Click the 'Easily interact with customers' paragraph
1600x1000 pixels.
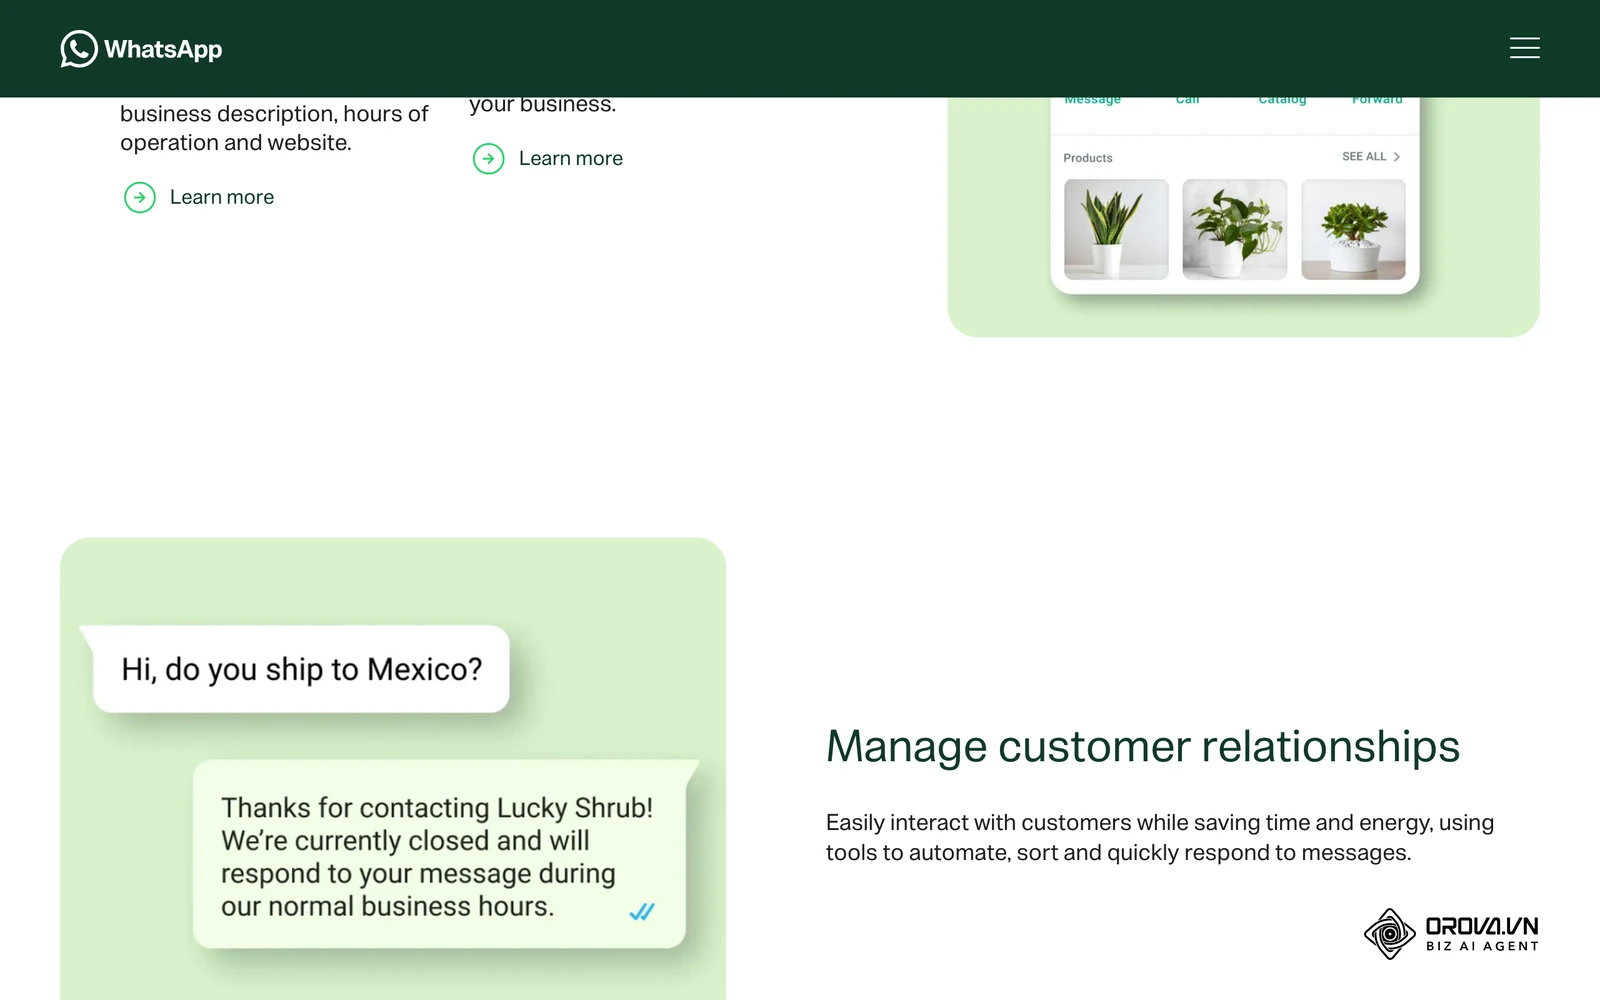(1160, 838)
